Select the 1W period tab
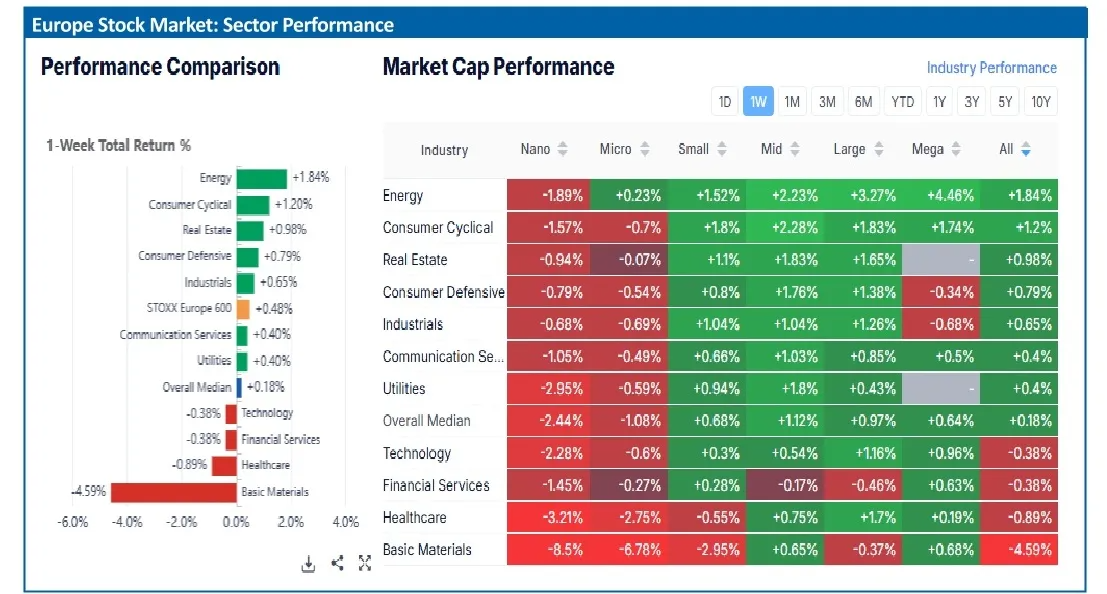Screen dimensions: 1107x594 click(x=758, y=101)
